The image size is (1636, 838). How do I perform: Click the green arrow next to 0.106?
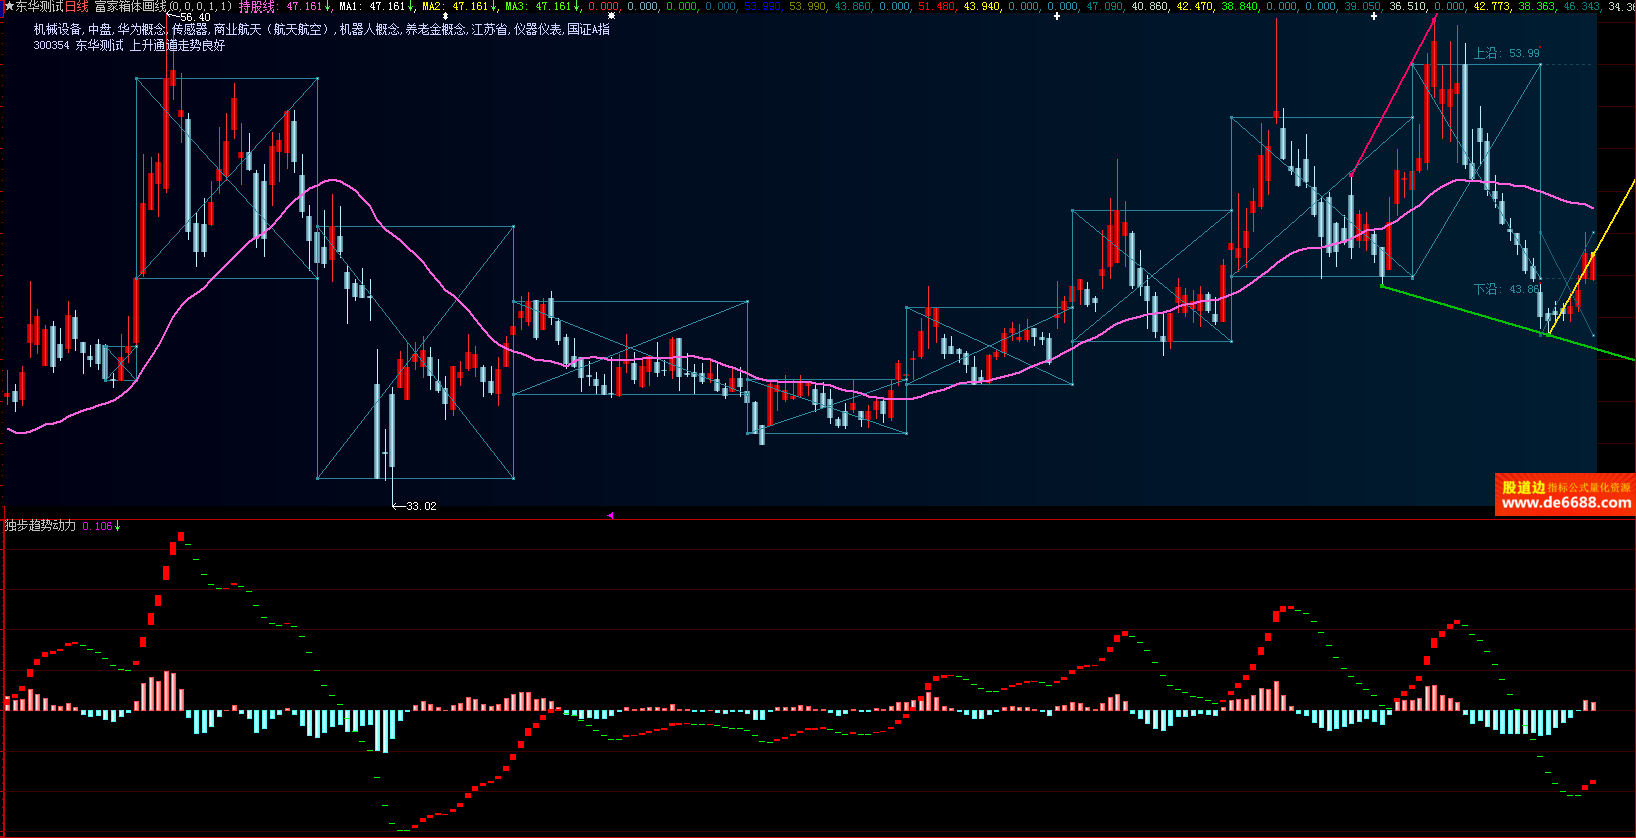pos(118,526)
